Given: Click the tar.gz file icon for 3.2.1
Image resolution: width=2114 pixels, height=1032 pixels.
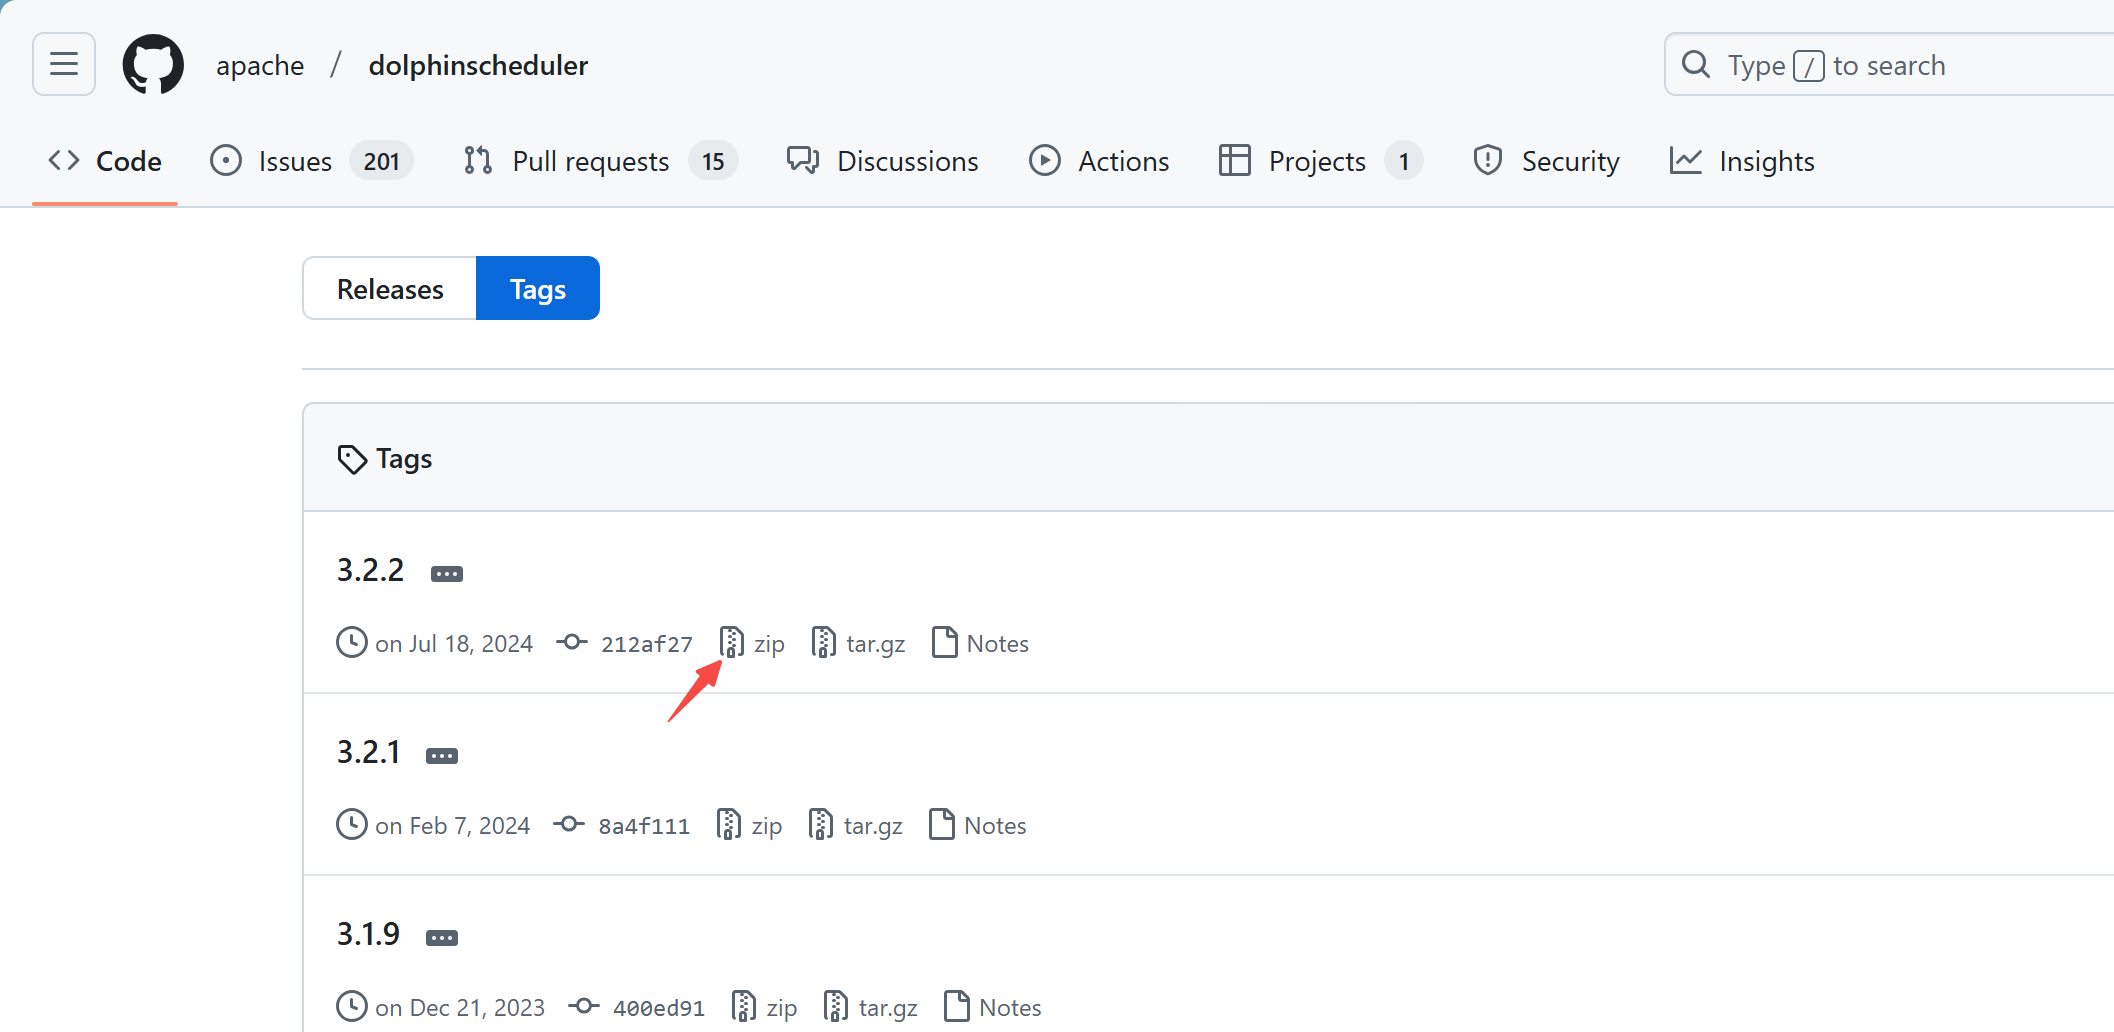Looking at the screenshot, I should [x=821, y=825].
